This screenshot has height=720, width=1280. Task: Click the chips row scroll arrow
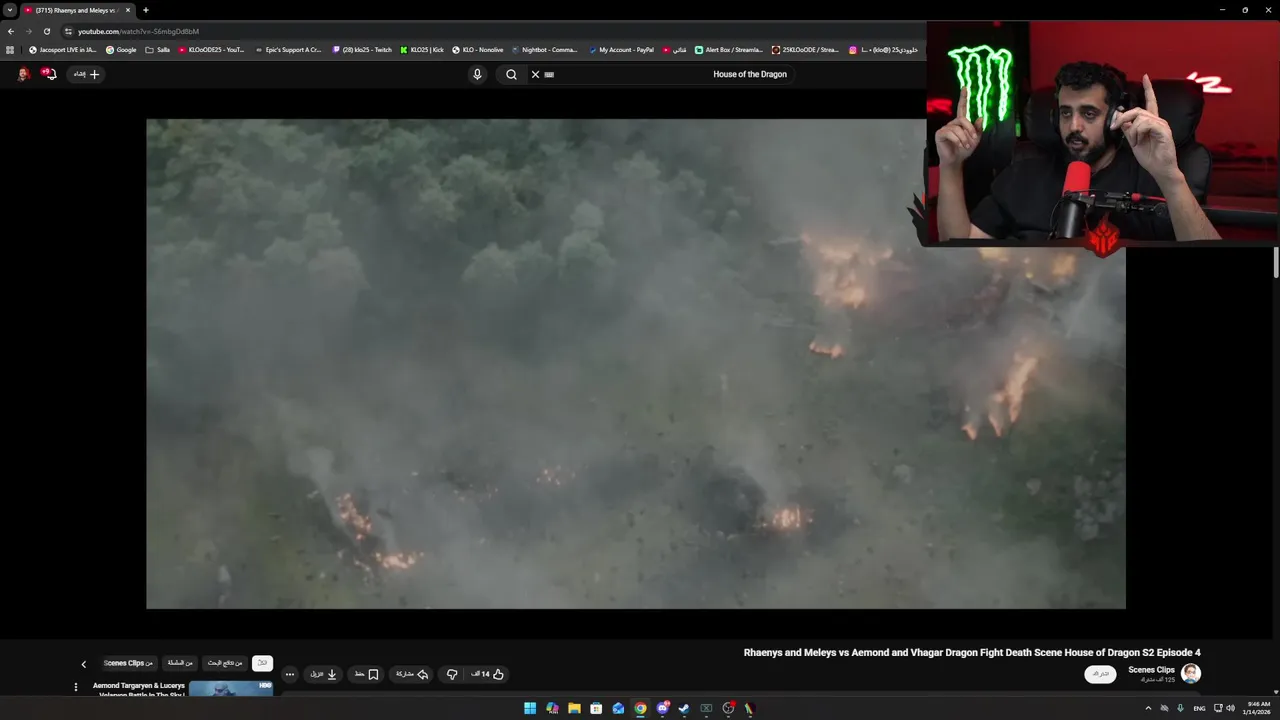point(84,664)
